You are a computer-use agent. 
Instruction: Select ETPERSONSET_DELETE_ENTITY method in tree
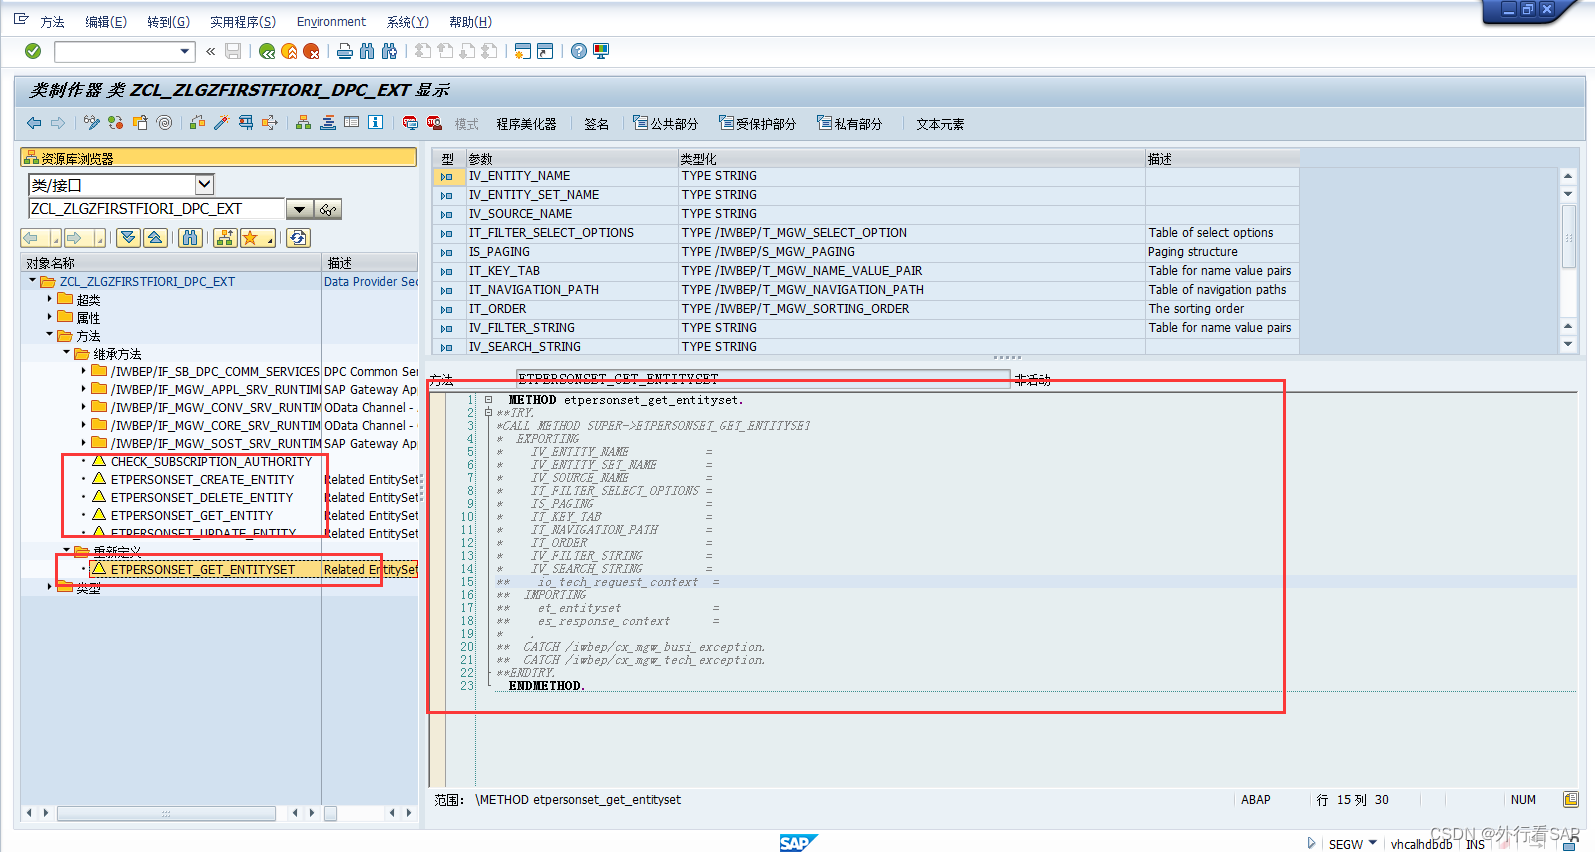click(202, 498)
